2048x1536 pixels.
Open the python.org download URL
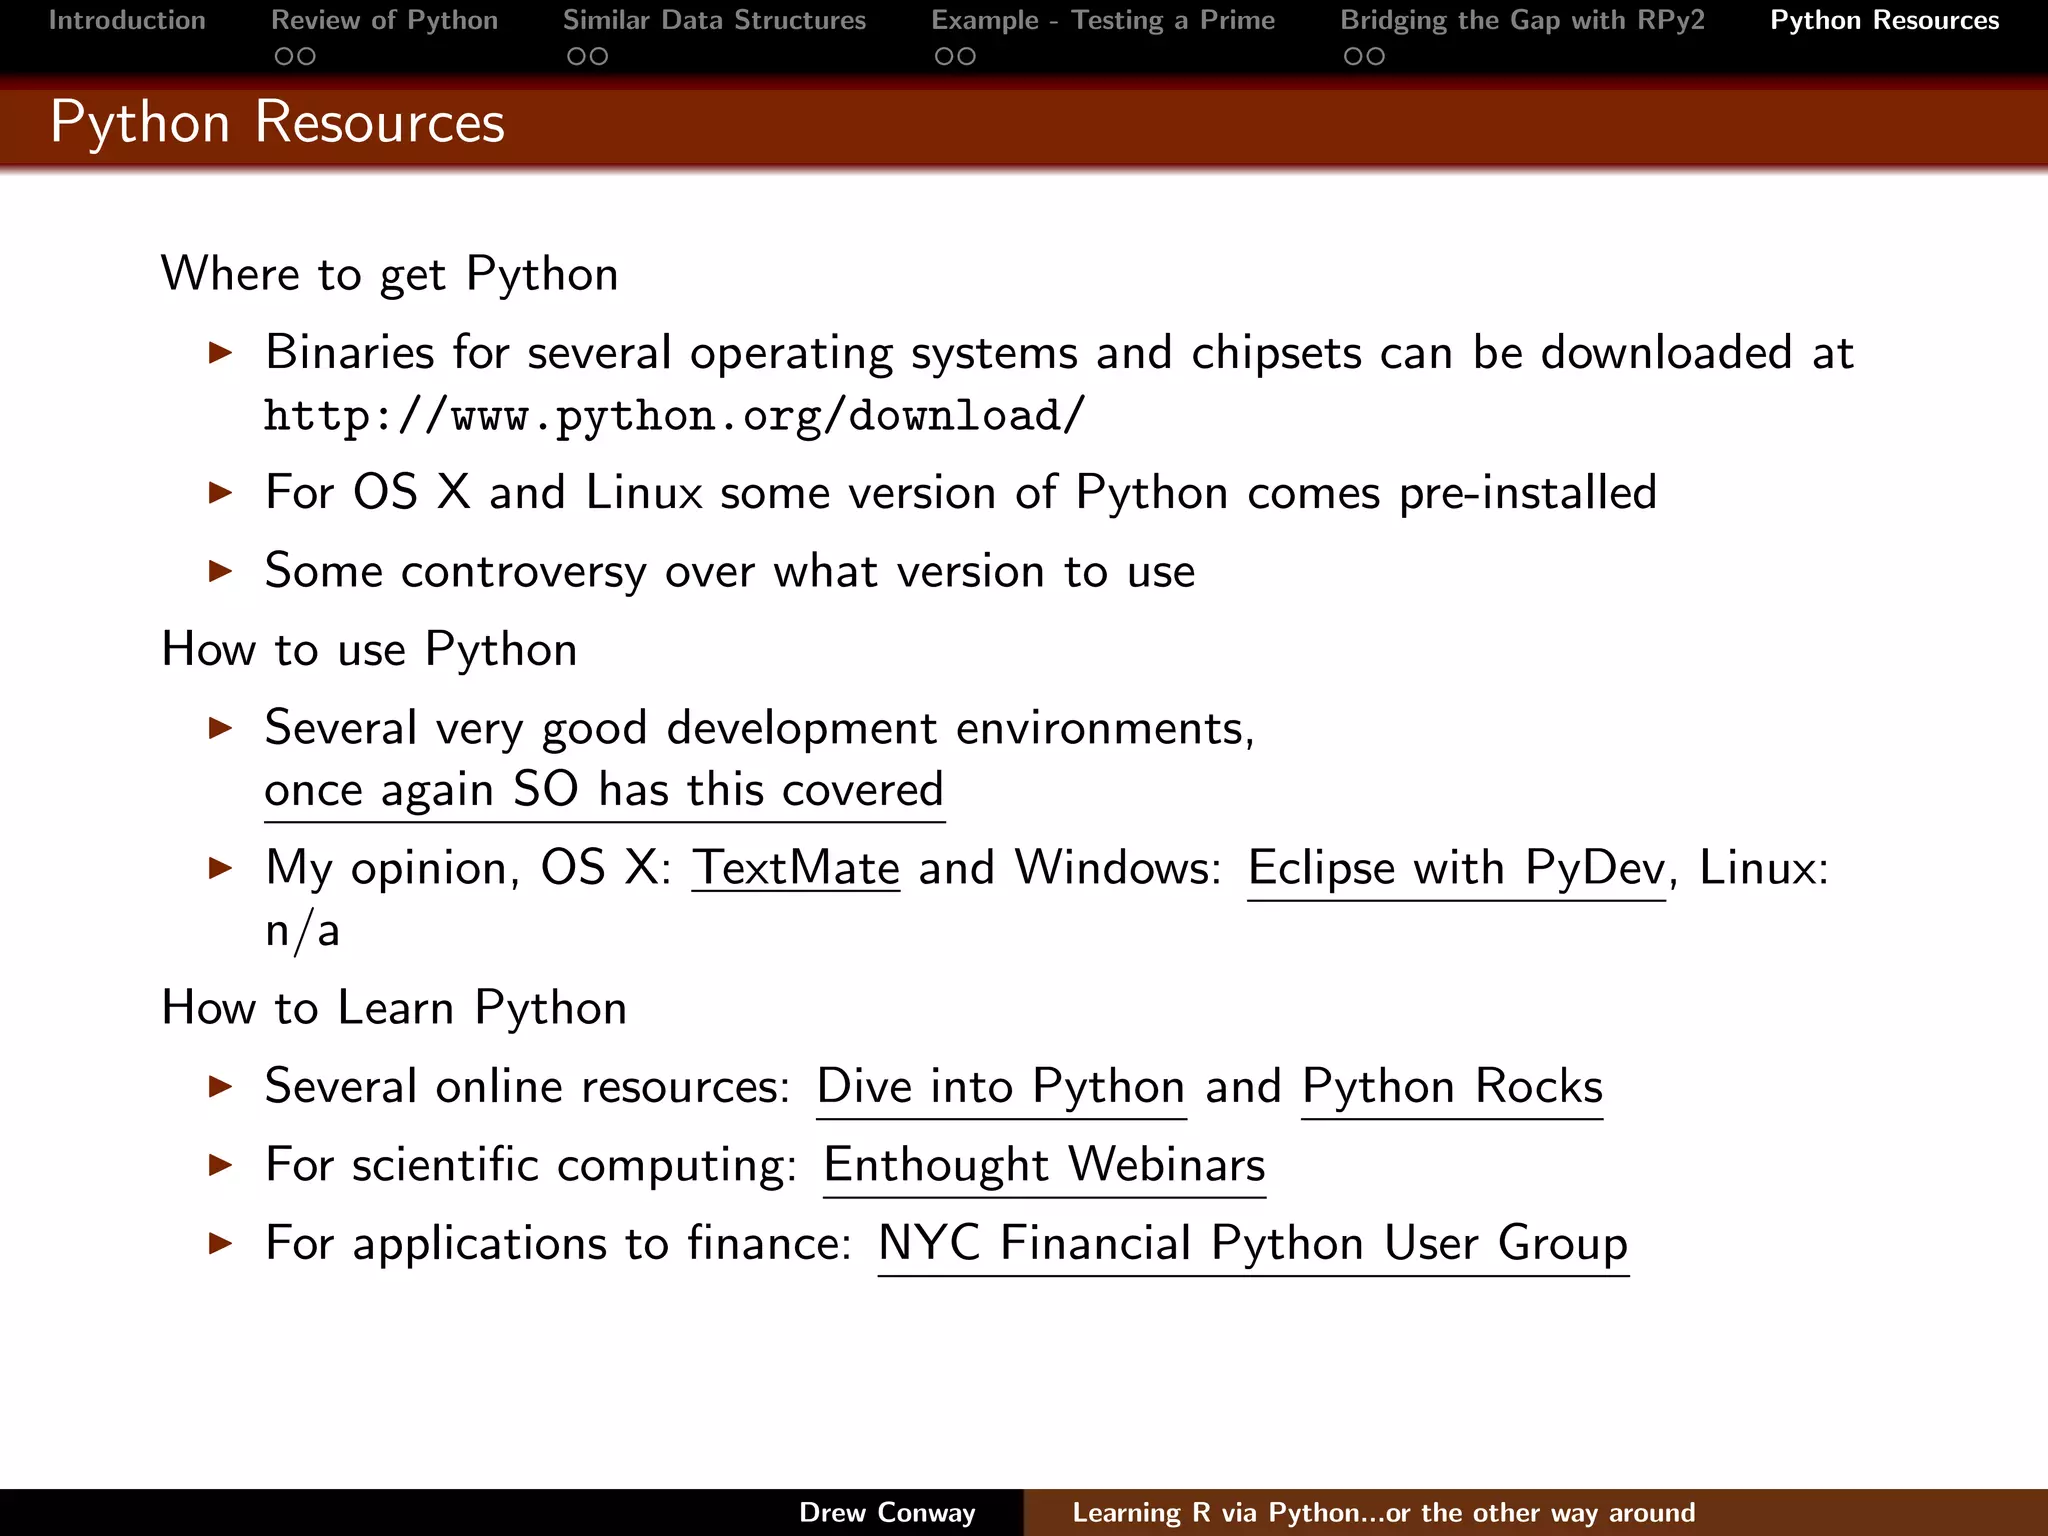[x=674, y=416]
